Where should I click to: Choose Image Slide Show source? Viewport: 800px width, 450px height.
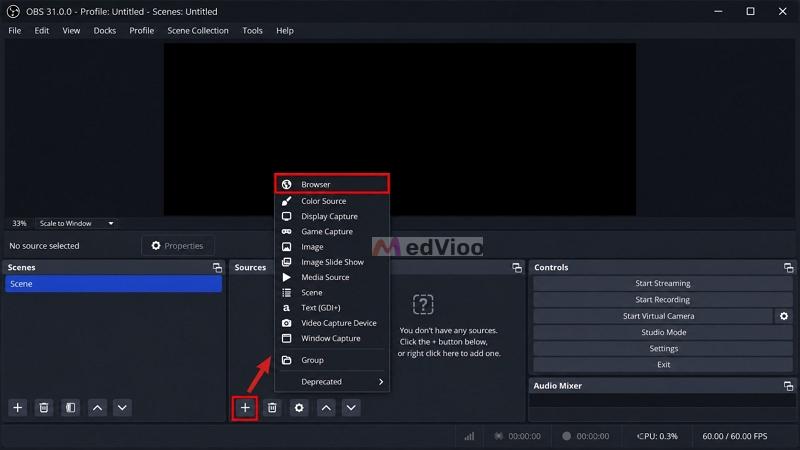point(332,262)
